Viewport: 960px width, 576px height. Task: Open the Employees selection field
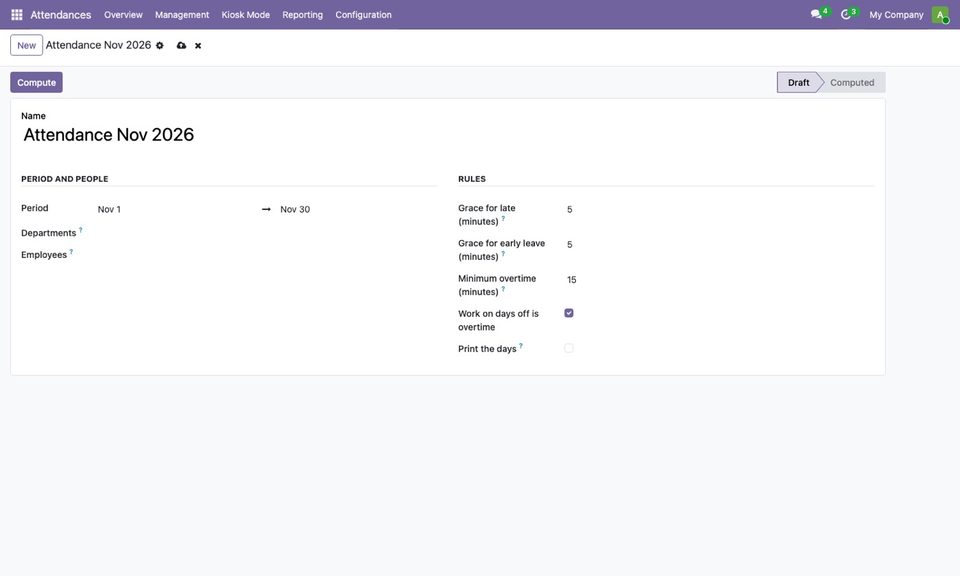coord(266,255)
